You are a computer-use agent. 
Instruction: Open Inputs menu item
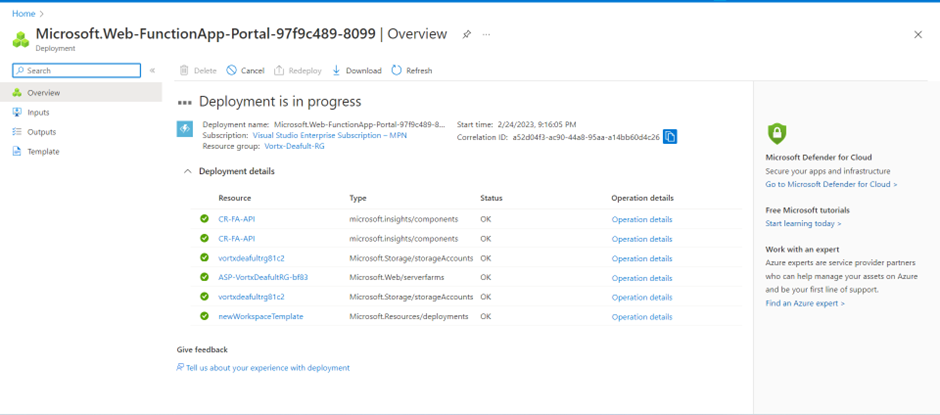click(x=81, y=112)
